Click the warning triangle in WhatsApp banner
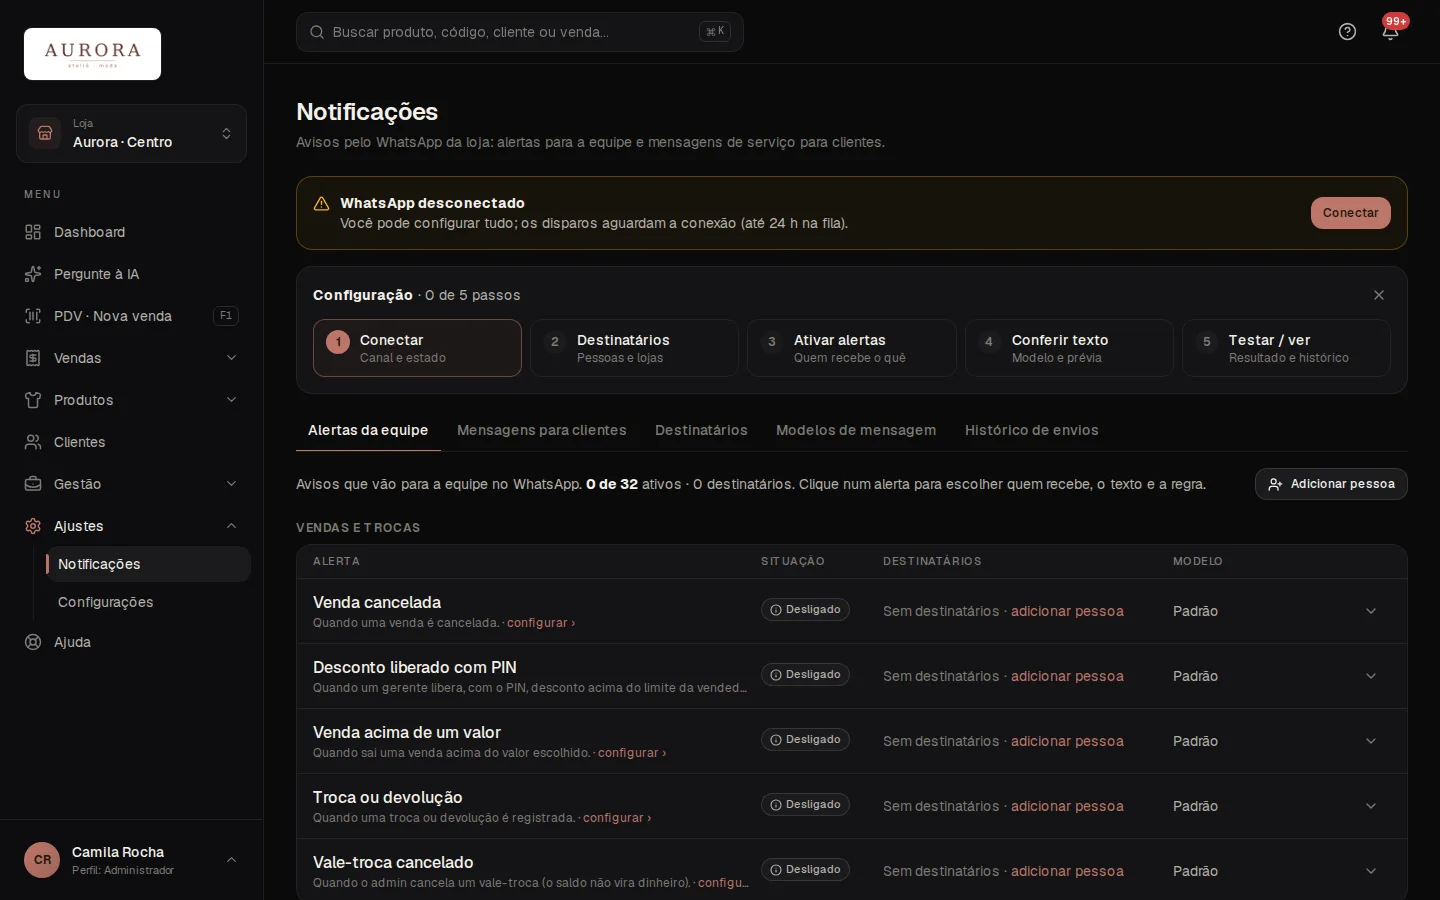 pyautogui.click(x=321, y=204)
